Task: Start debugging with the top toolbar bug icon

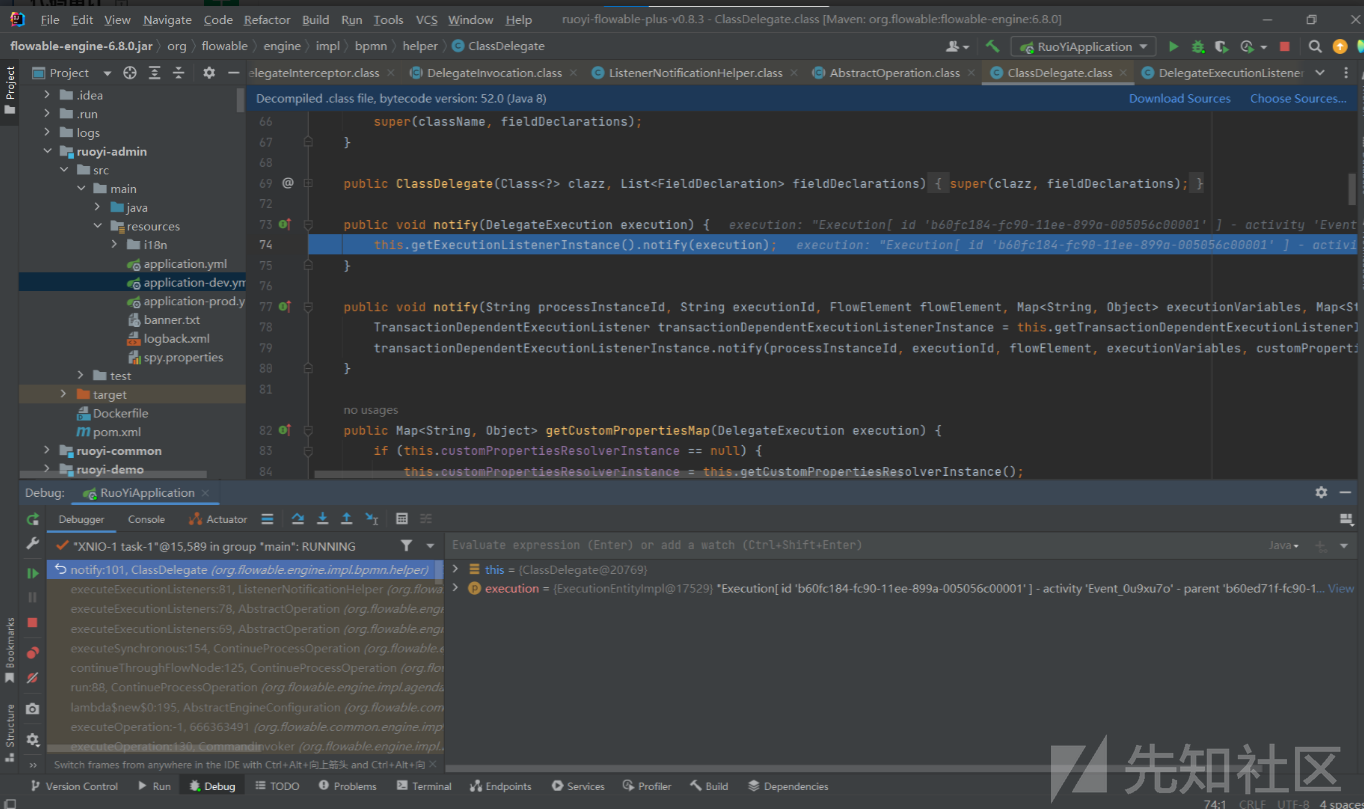Action: point(1197,47)
